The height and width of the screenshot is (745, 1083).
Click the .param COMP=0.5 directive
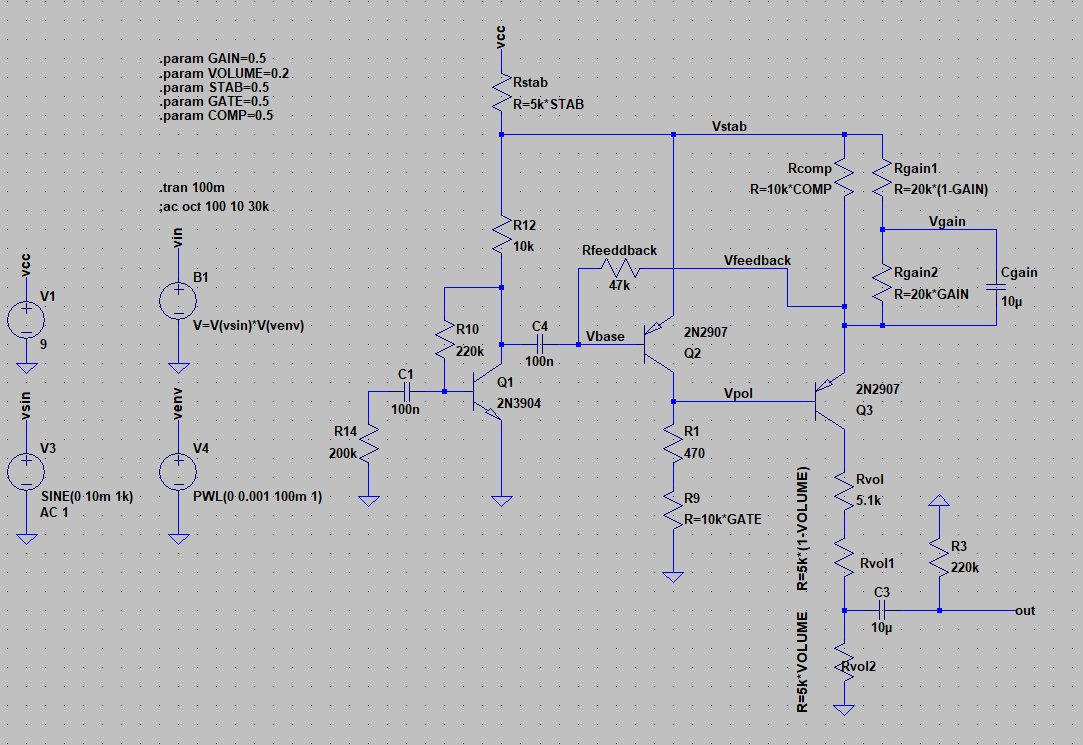click(217, 115)
